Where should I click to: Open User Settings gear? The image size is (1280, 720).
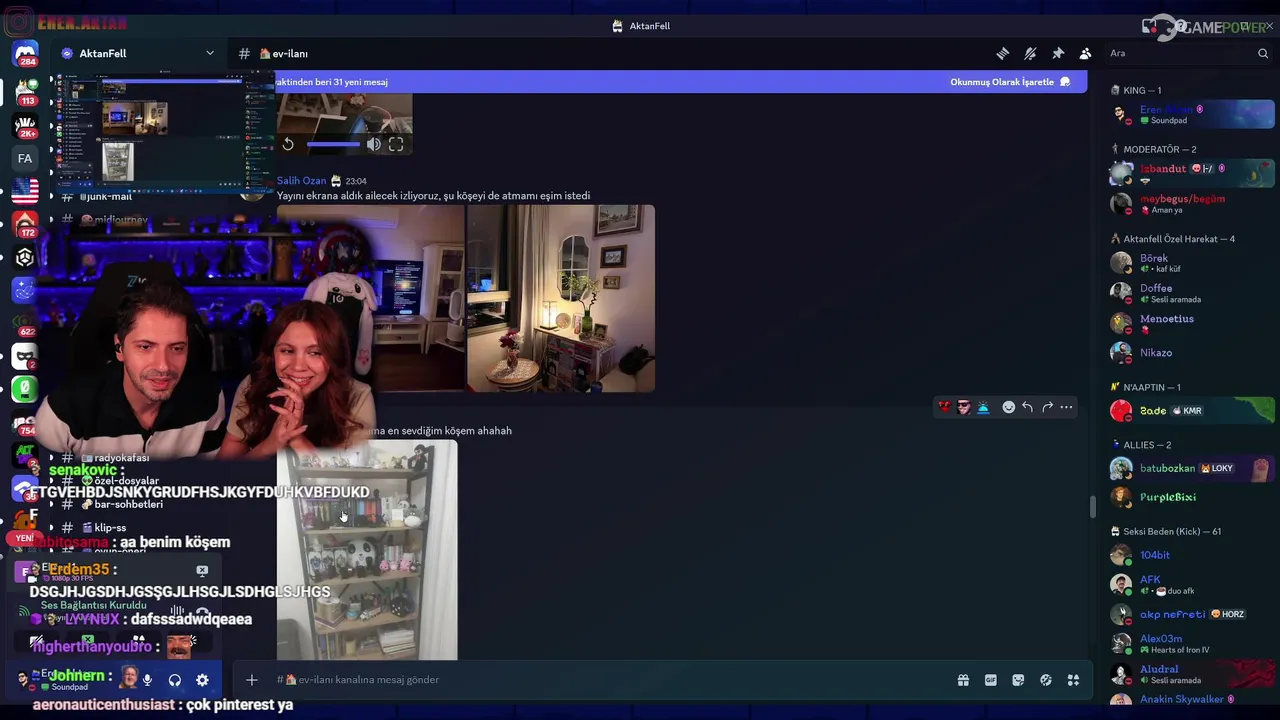click(x=202, y=680)
